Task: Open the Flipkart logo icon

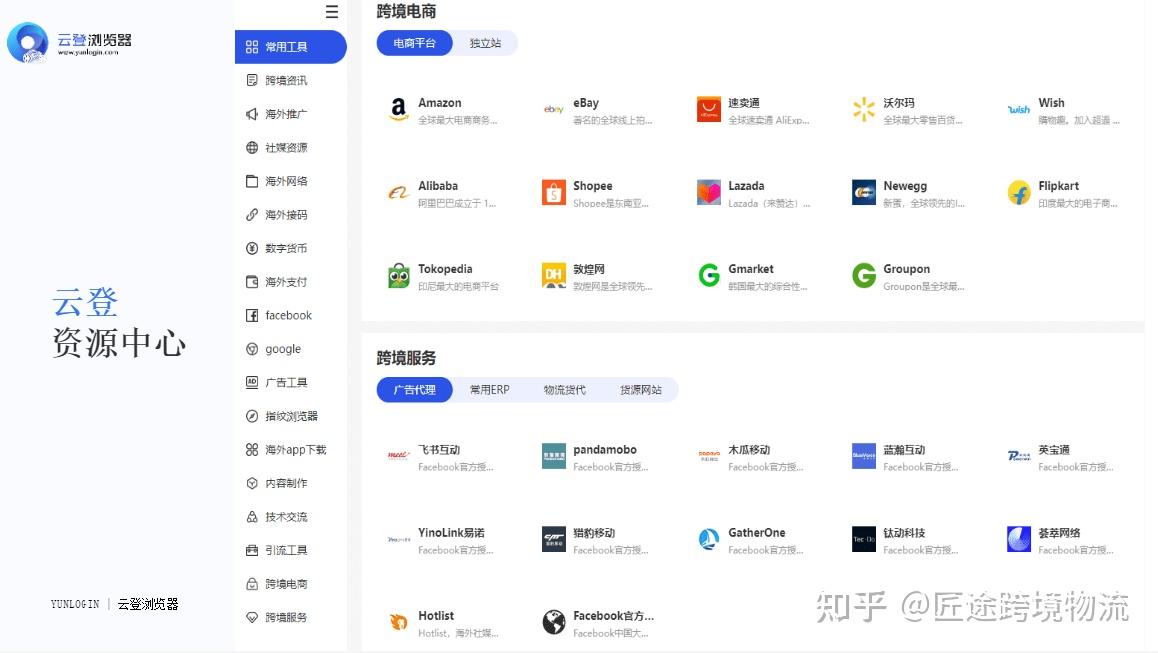Action: (x=1019, y=193)
